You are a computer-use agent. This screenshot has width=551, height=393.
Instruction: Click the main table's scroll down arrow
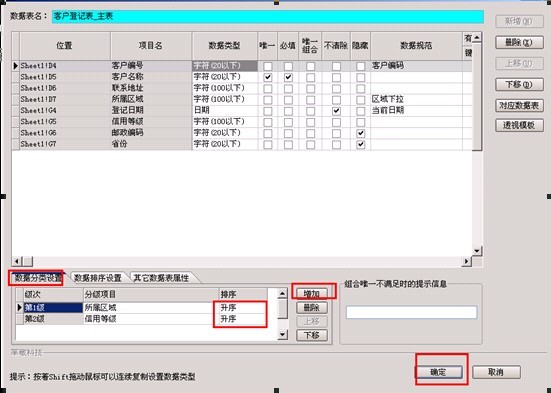coord(477,251)
